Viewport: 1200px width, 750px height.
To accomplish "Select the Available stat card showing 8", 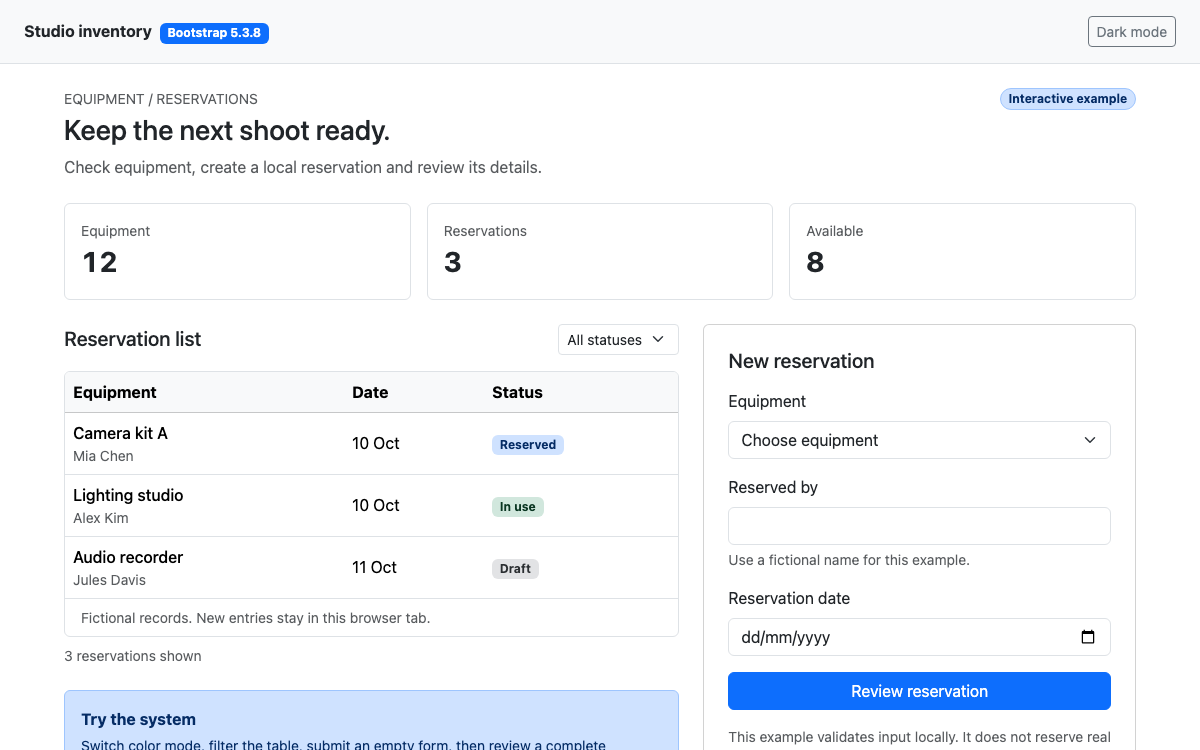I will [x=962, y=251].
